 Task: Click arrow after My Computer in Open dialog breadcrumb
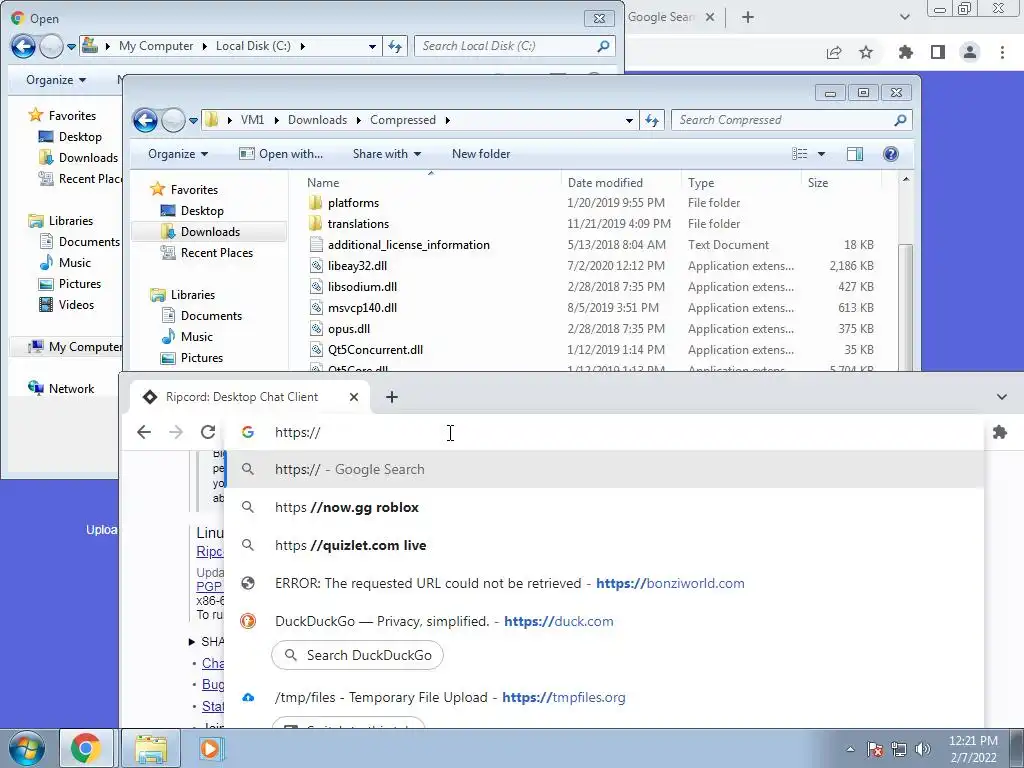204,46
